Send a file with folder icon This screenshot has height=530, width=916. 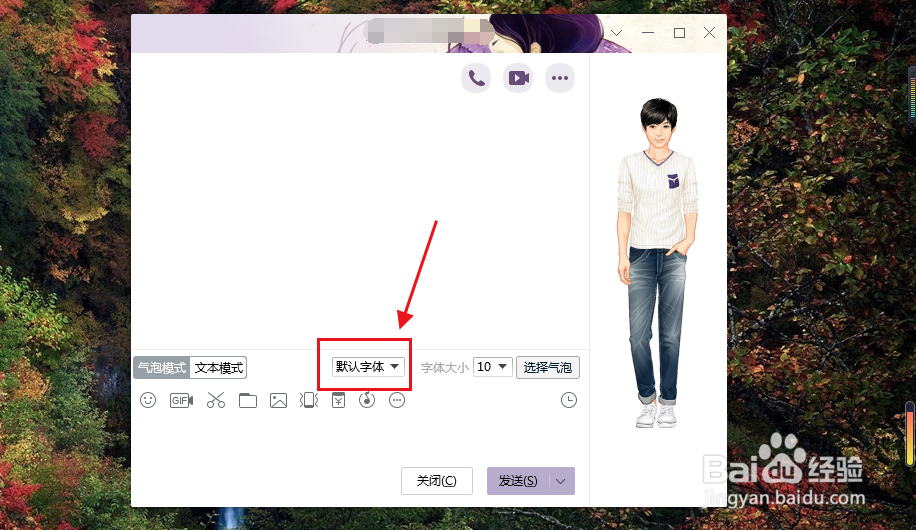tap(248, 400)
